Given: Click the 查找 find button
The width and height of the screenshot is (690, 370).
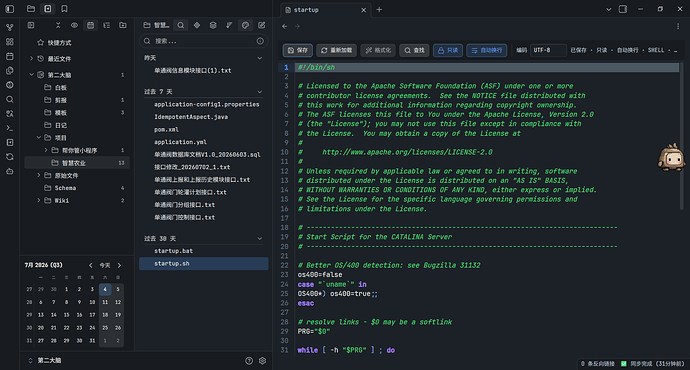Looking at the screenshot, I should pos(414,51).
